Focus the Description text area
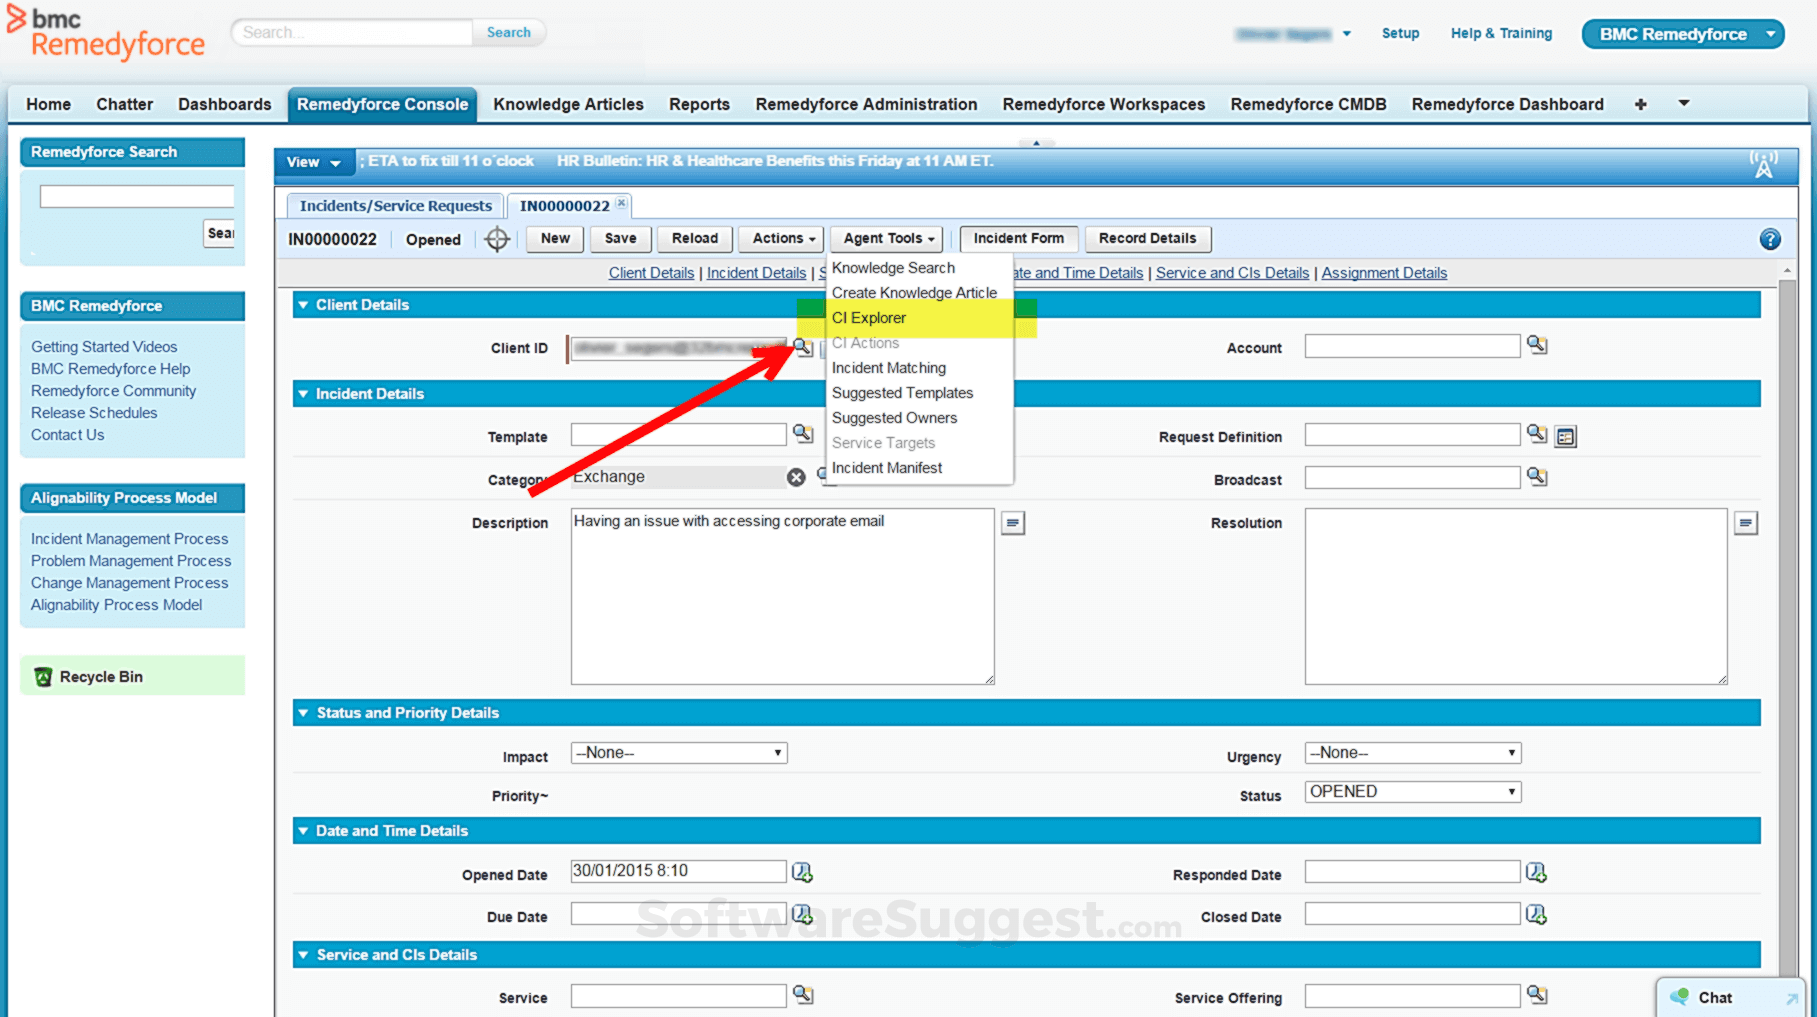Screen dimensions: 1817x1017 pyautogui.click(x=783, y=596)
